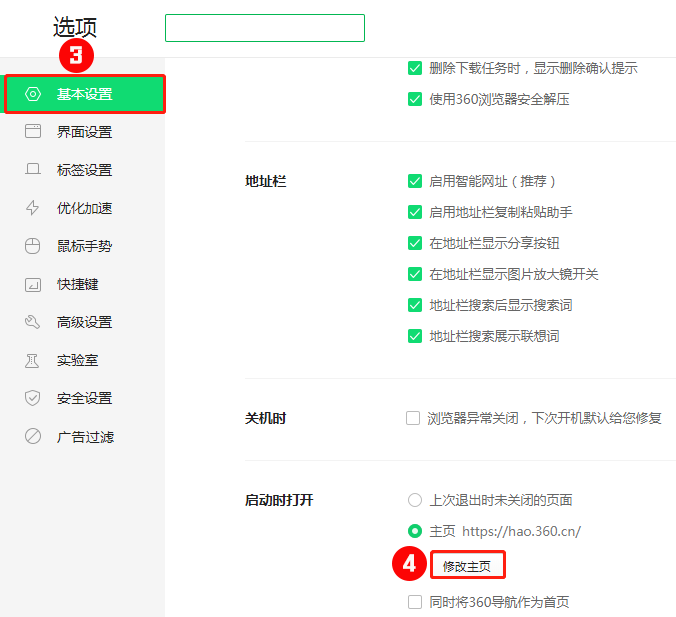Select the 主页 startup radio button
This screenshot has height=617, width=676.
[x=414, y=531]
